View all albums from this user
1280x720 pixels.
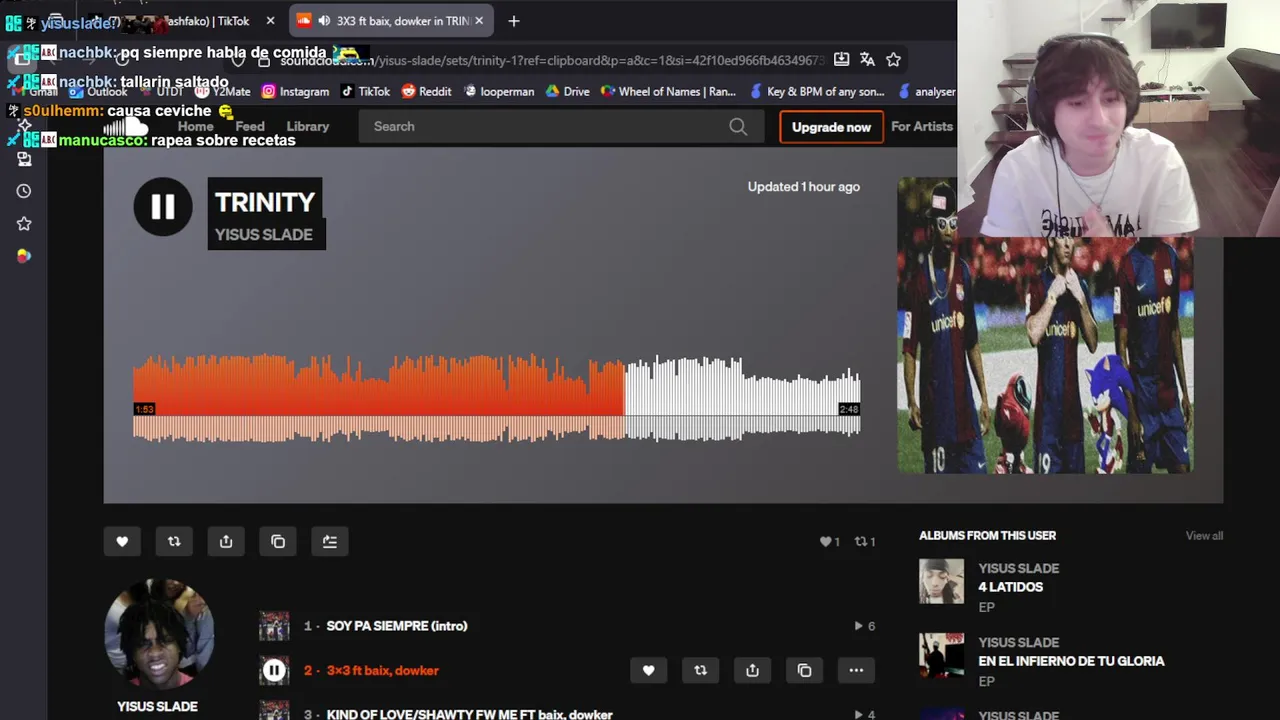(1204, 536)
